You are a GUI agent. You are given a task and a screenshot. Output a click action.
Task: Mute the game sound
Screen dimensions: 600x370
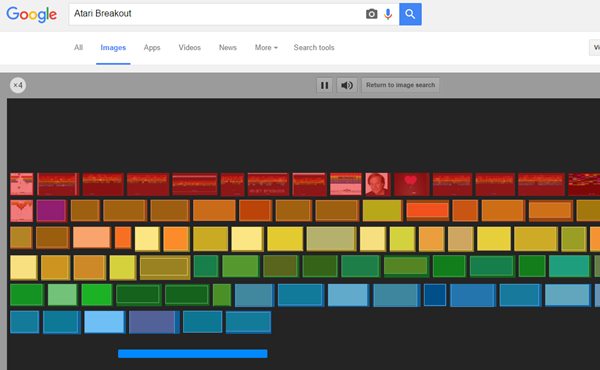click(347, 85)
